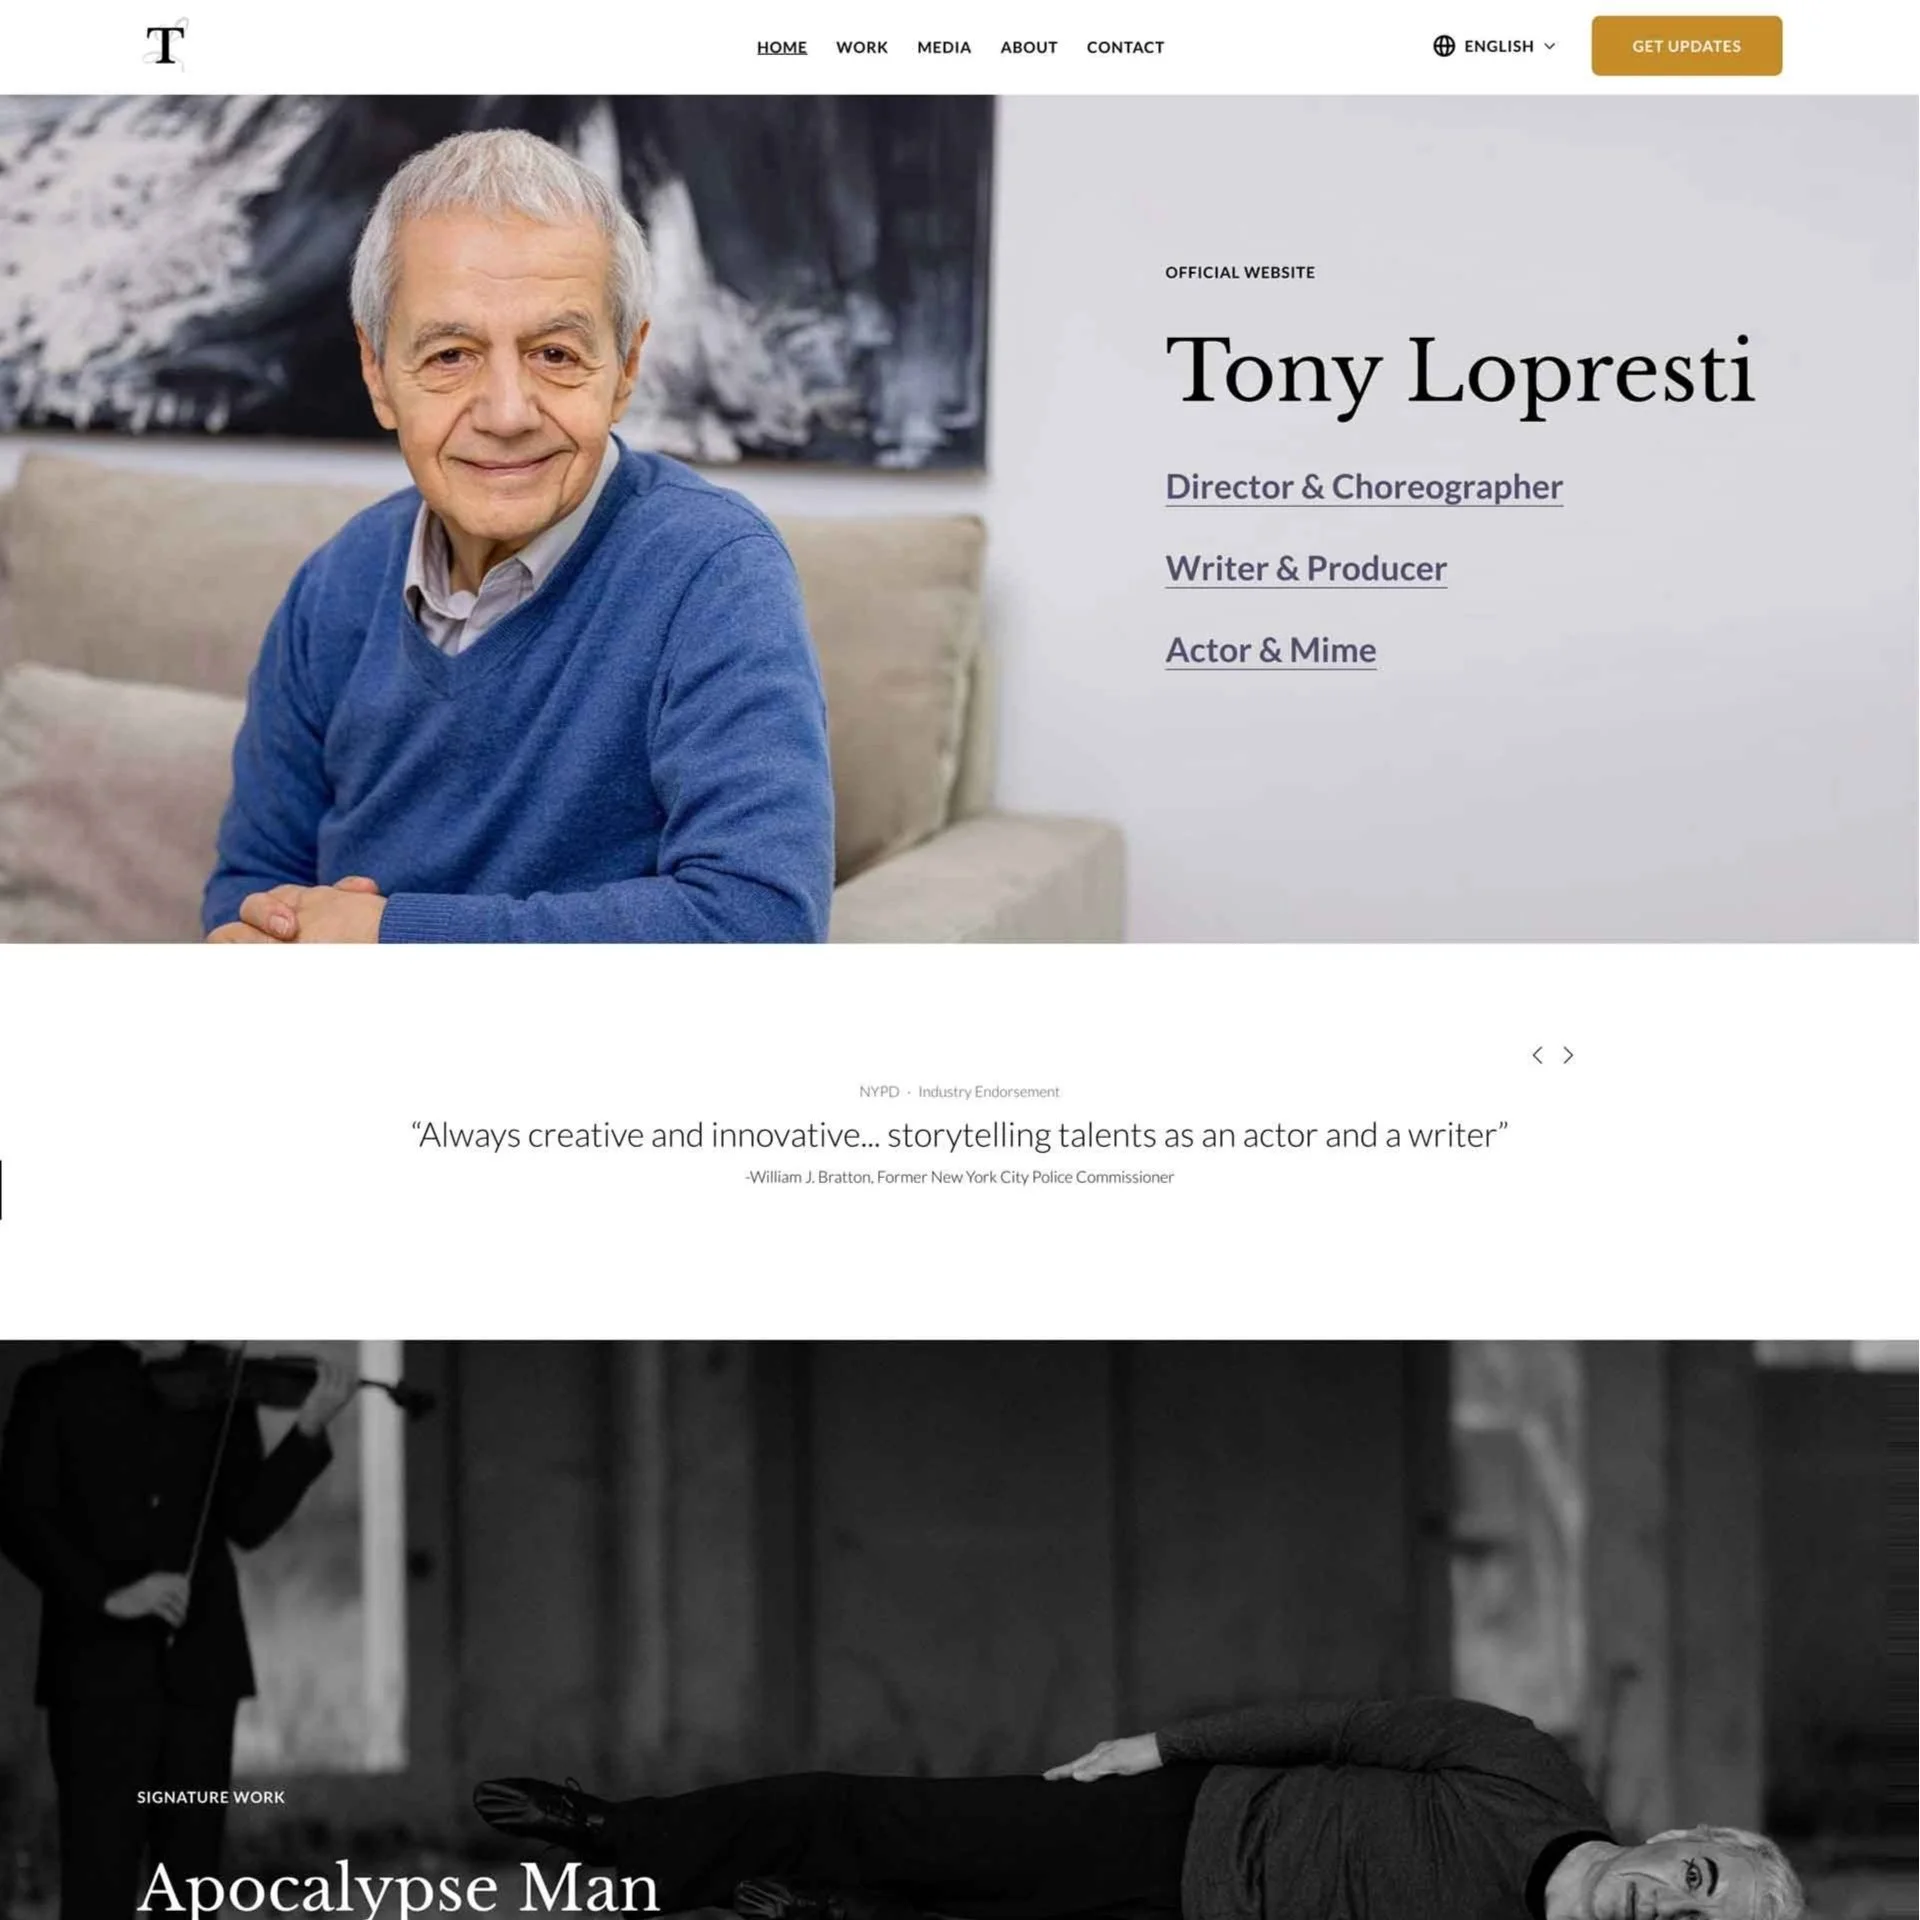Navigate to the ABOUT page
The image size is (1920, 1920).
pos(1029,47)
